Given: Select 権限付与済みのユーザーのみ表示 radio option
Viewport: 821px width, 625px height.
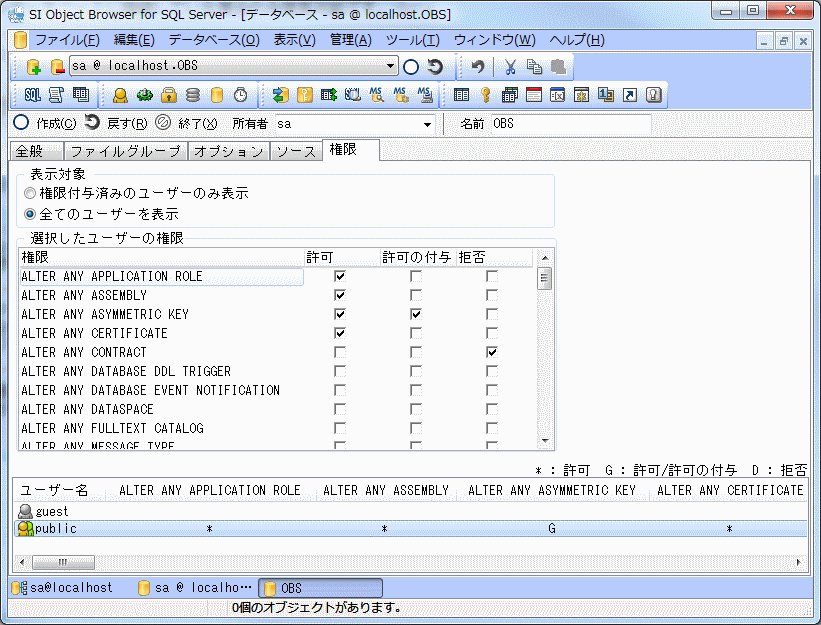Looking at the screenshot, I should (31, 193).
